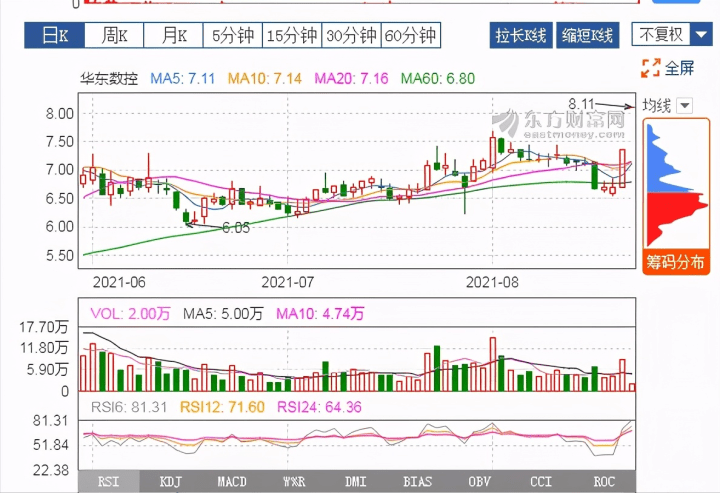Show the KDJ indicator
This screenshot has height=493, width=720.
point(170,481)
